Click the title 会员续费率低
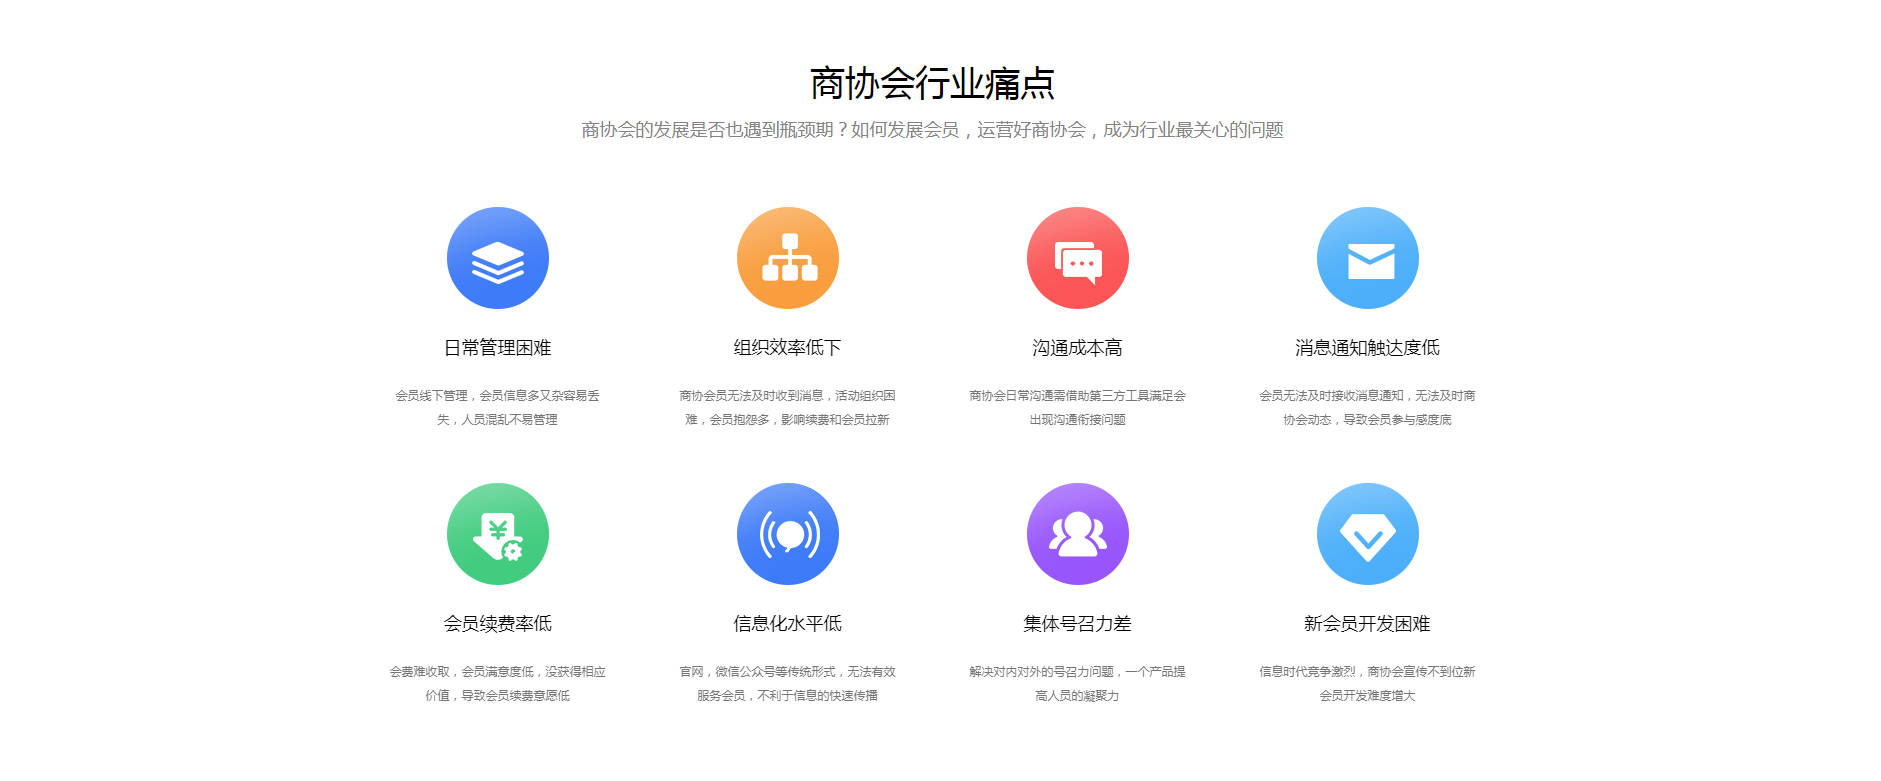Screen dimensions: 1881x781 [498, 624]
